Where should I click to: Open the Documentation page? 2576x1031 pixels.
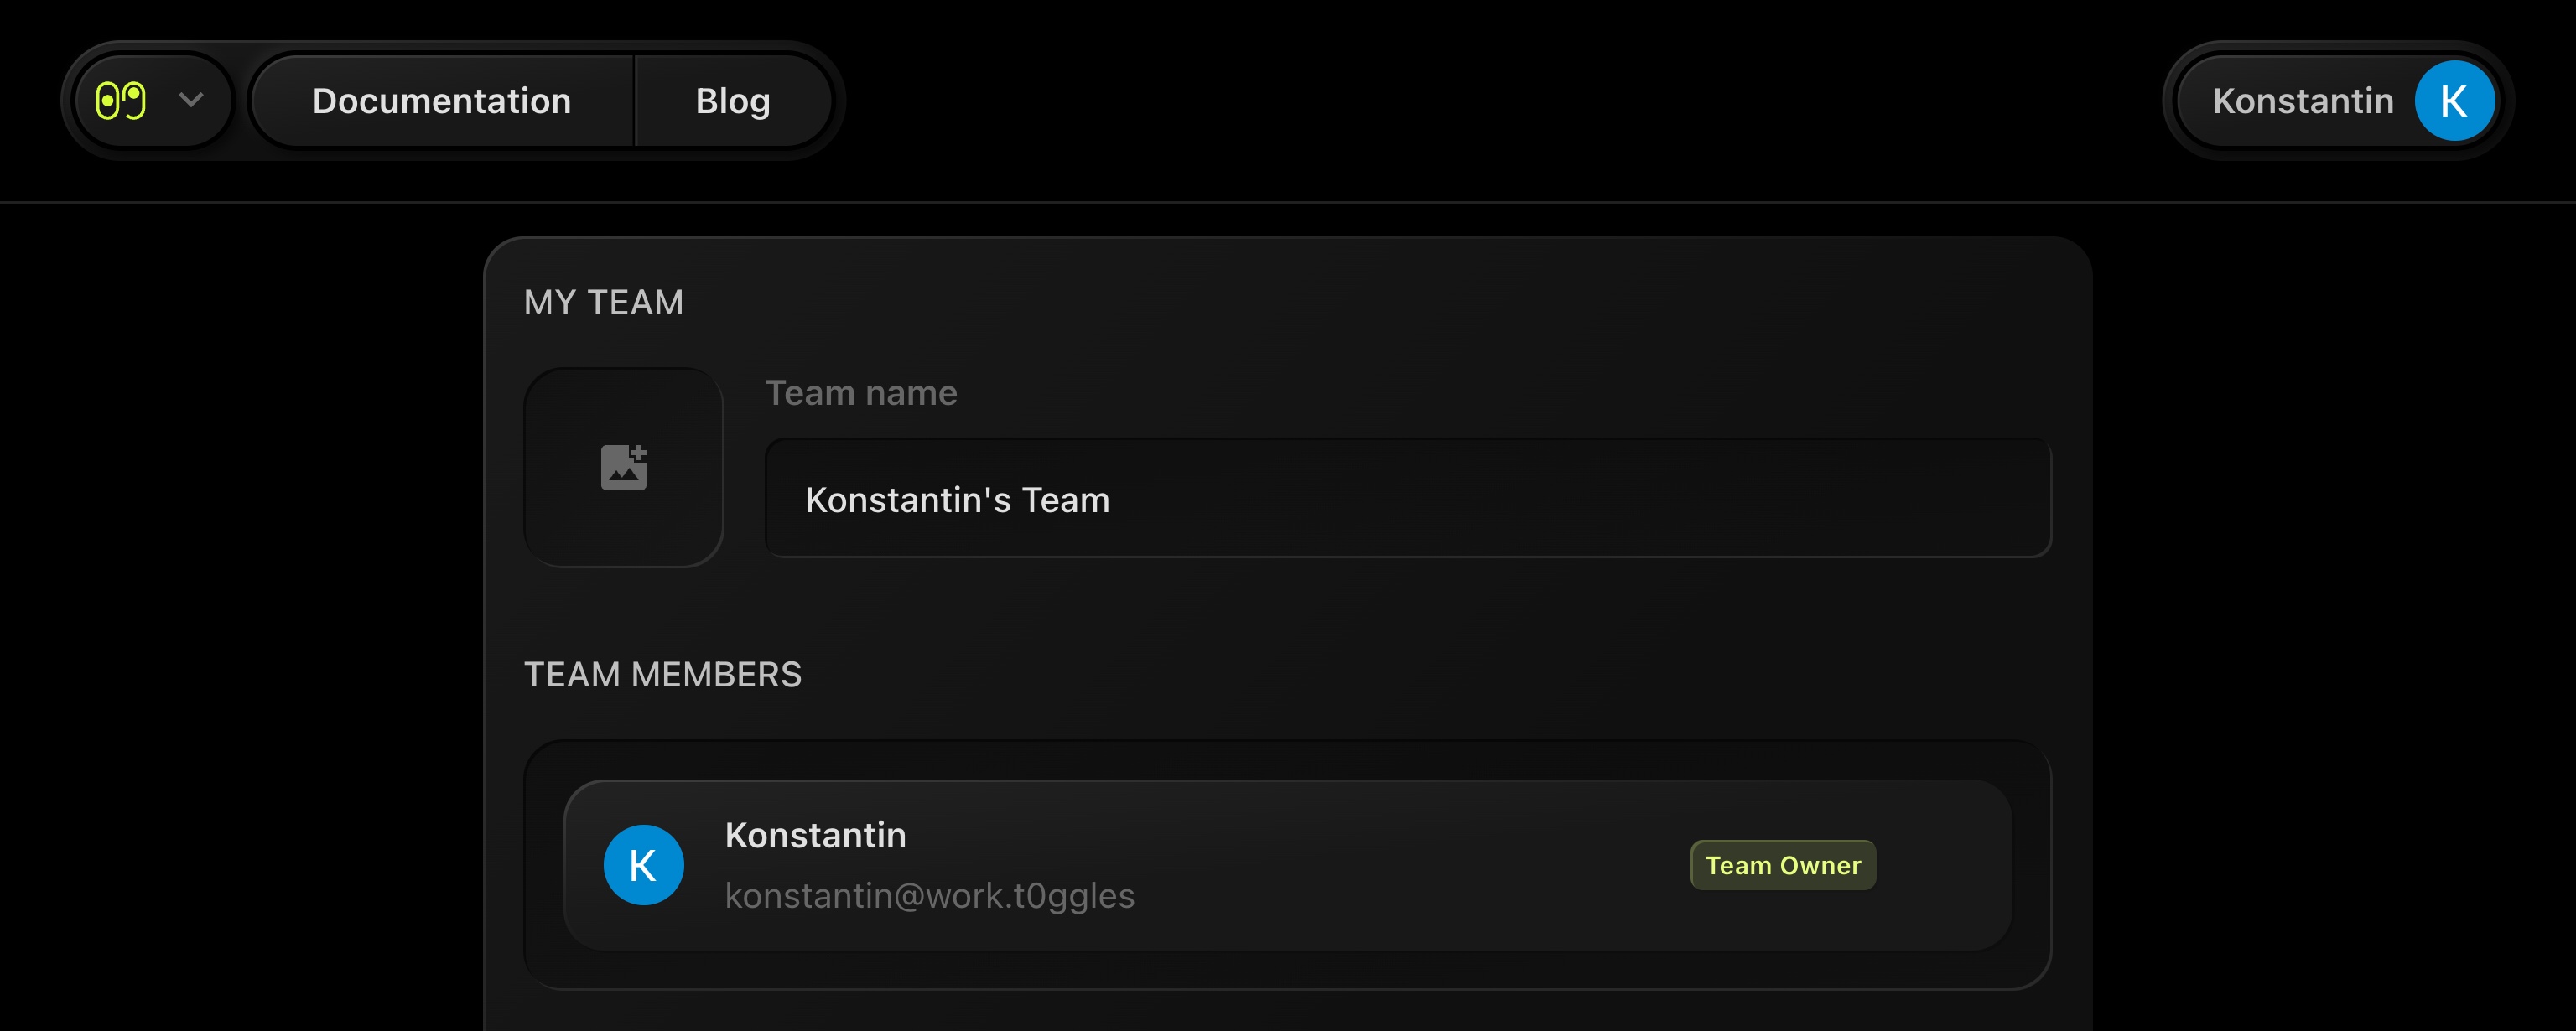441,101
